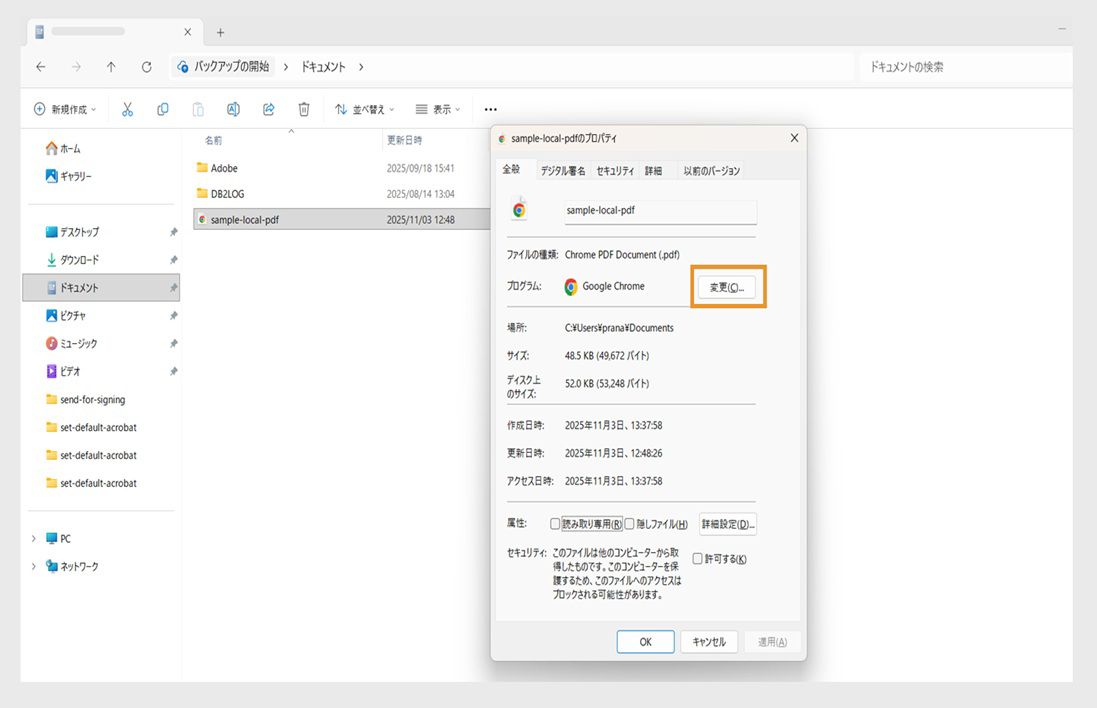
Task: Open the 並べ替え sort dropdown
Action: pyautogui.click(x=365, y=109)
